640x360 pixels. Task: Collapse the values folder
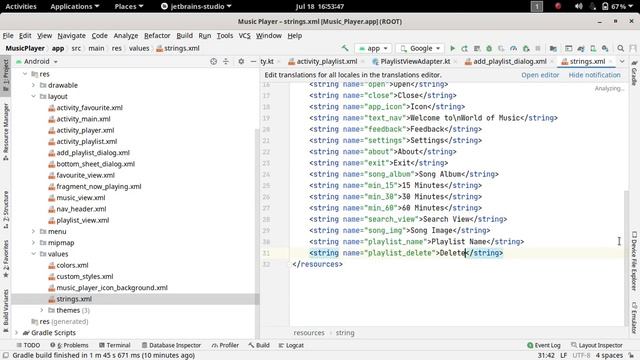coord(33,254)
